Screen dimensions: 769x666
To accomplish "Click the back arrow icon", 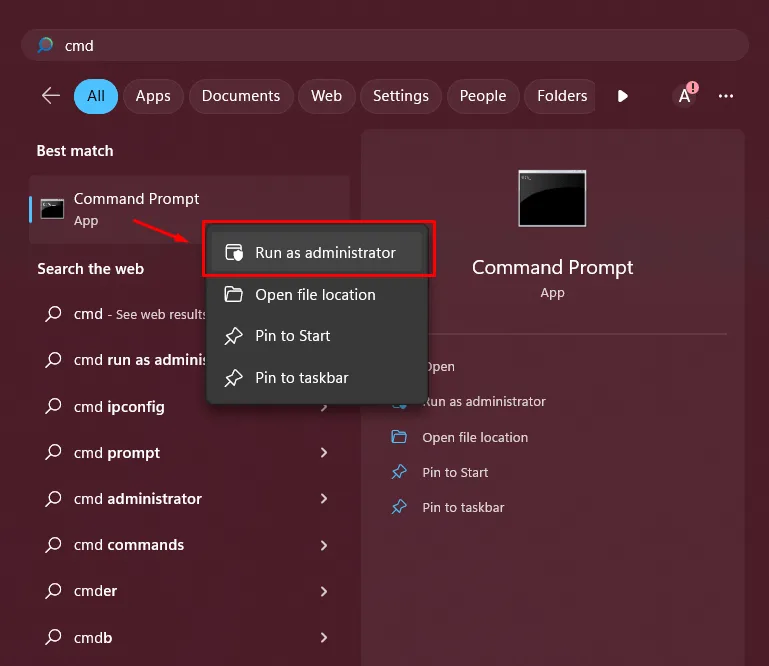I will click(51, 96).
